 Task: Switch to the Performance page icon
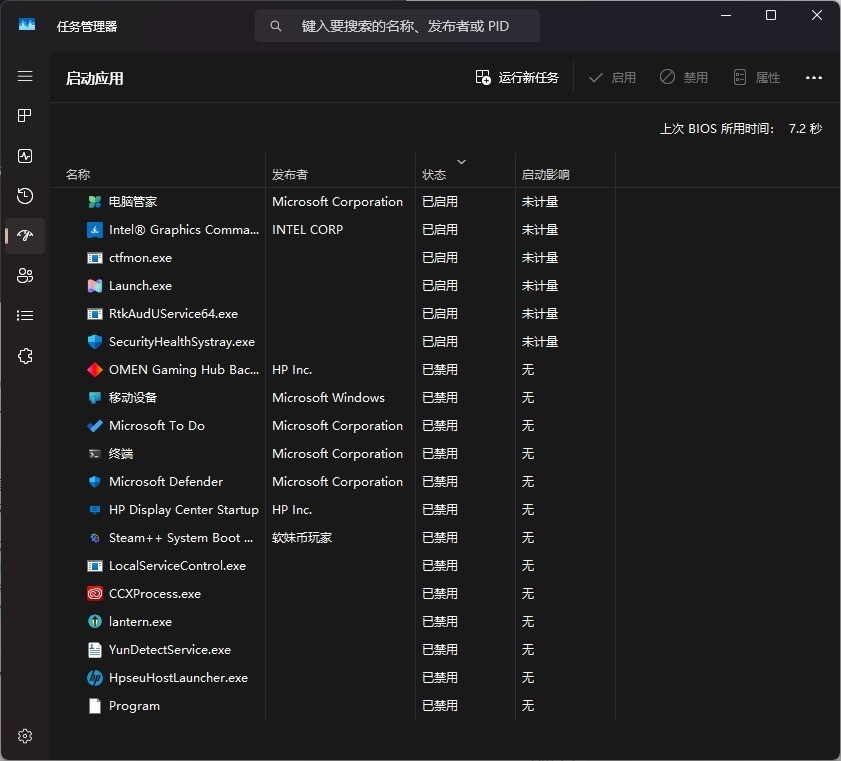(x=25, y=156)
